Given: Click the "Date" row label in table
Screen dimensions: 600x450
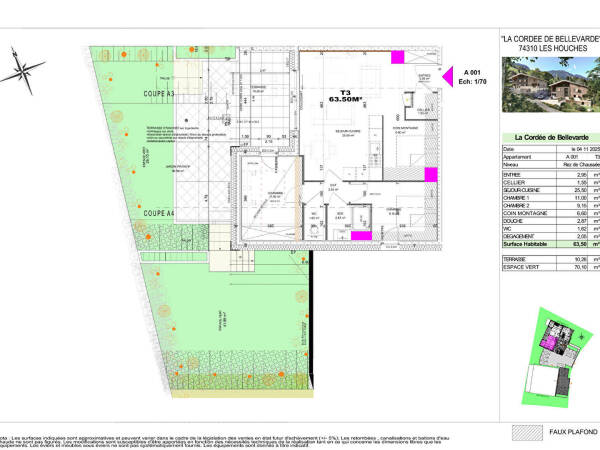Looking at the screenshot, I should coord(509,149).
